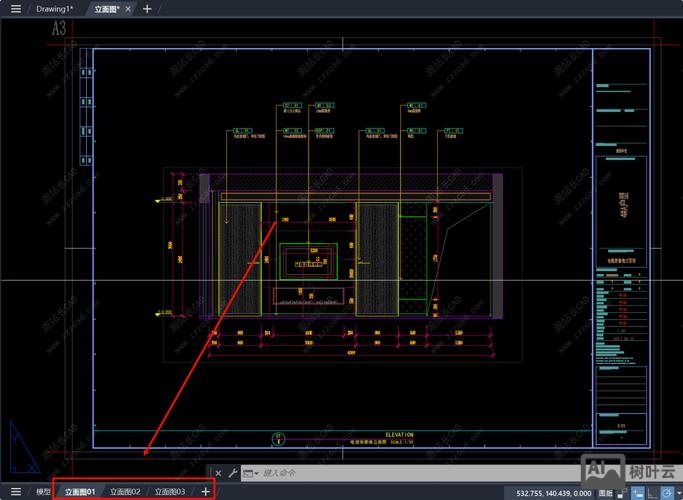
Task: Switch to the Drawing1* file tab
Action: [x=54, y=9]
